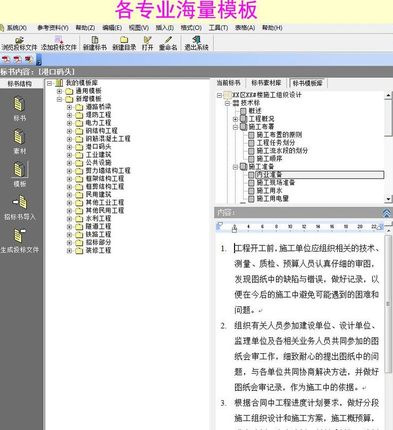Expand the 钢结构工程 folder
This screenshot has width=393, height=430.
coord(69,131)
